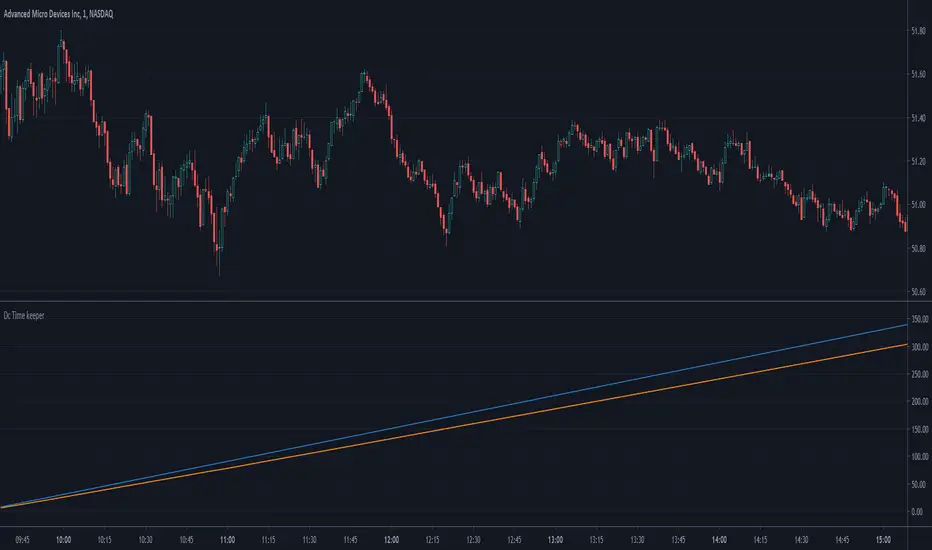The image size is (932, 550).
Task: Click the pane separator between chart and indicator
Action: [454, 301]
